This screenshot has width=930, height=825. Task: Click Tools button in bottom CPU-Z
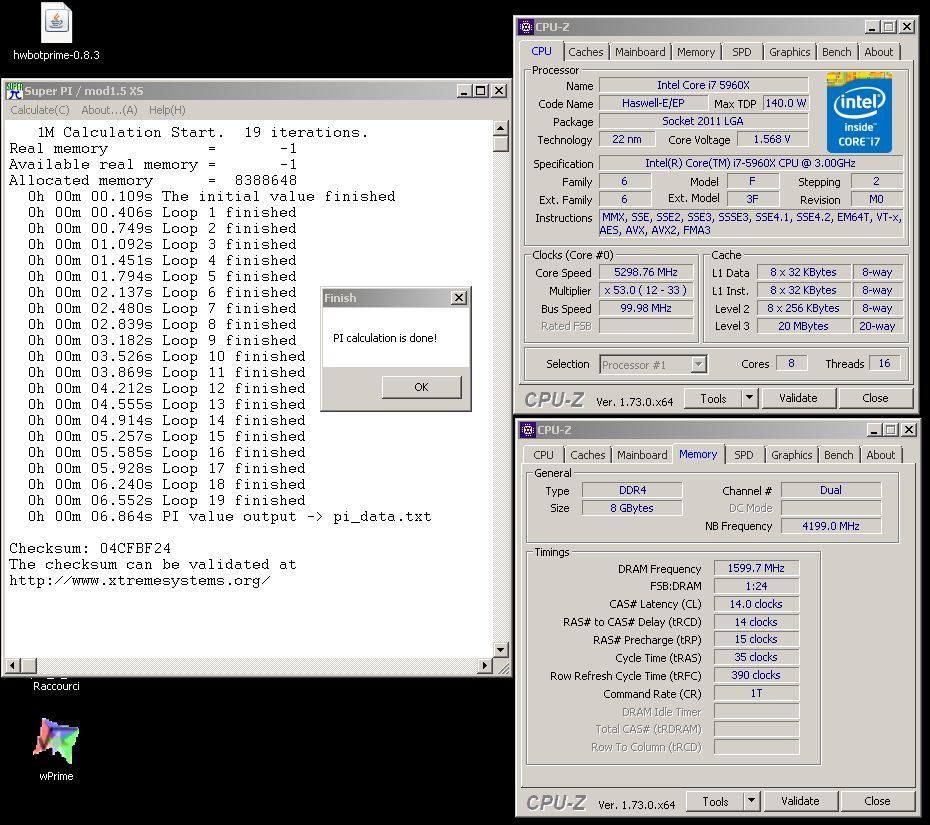(715, 801)
